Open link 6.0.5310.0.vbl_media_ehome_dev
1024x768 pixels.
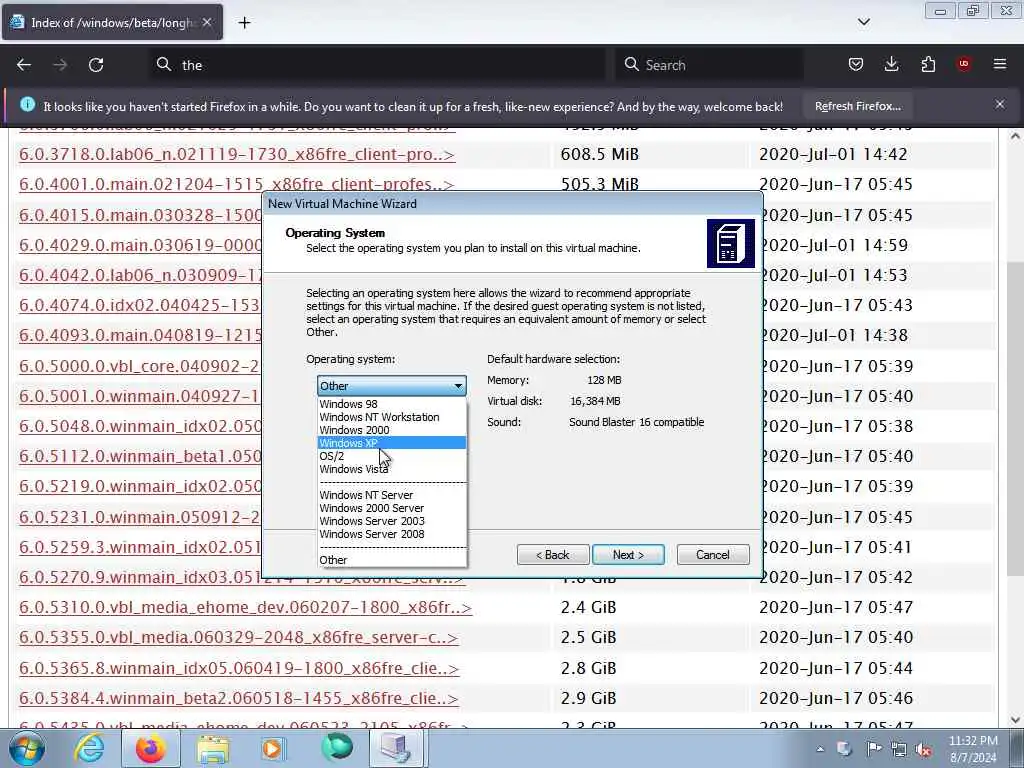[245, 607]
